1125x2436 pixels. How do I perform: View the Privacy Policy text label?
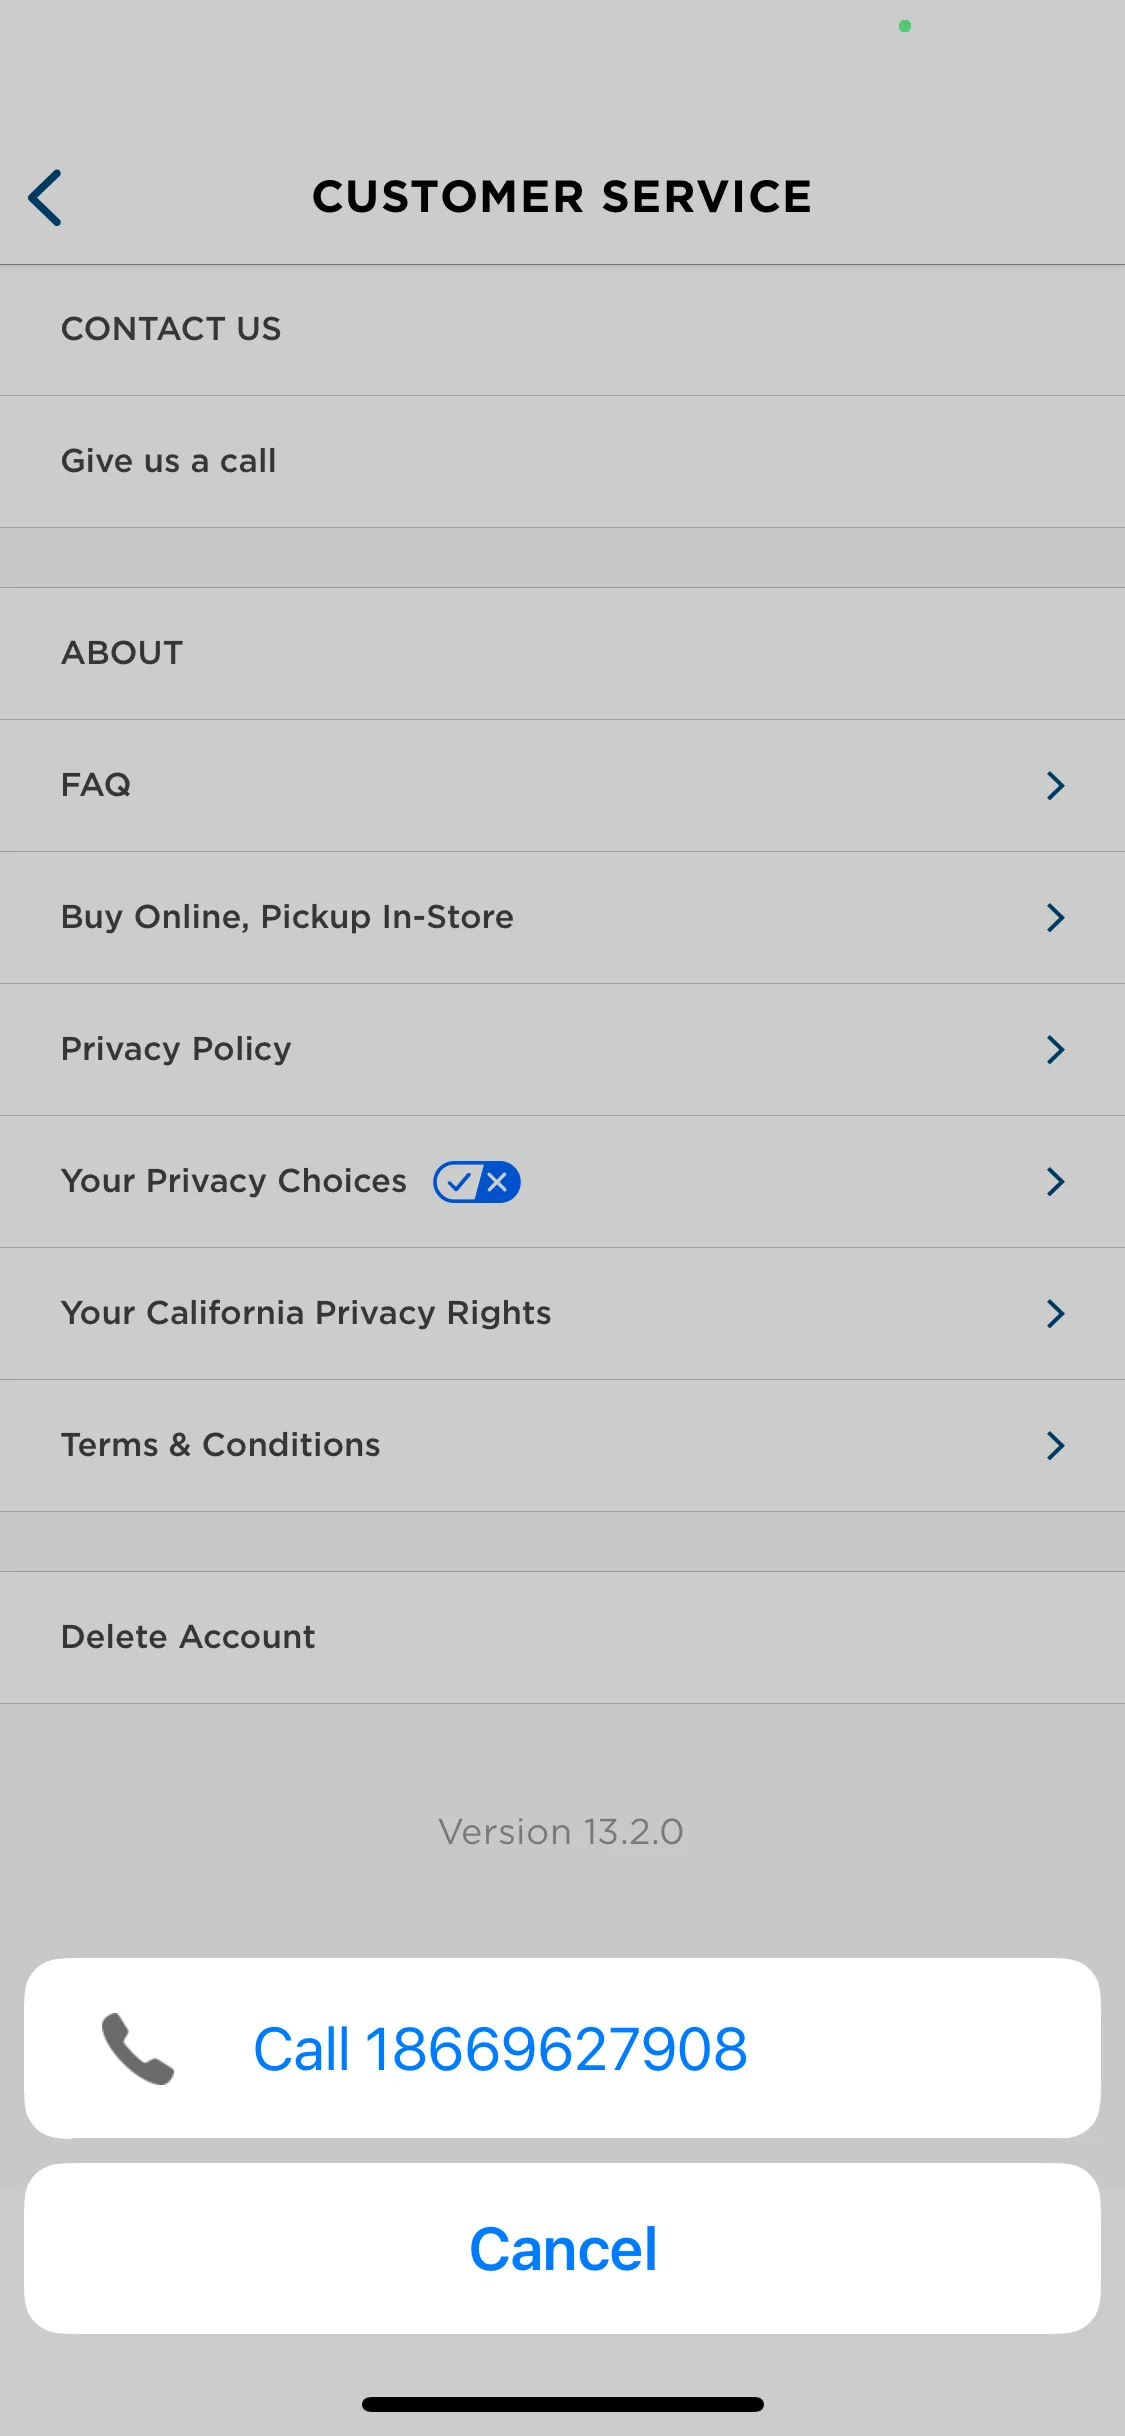point(176,1049)
